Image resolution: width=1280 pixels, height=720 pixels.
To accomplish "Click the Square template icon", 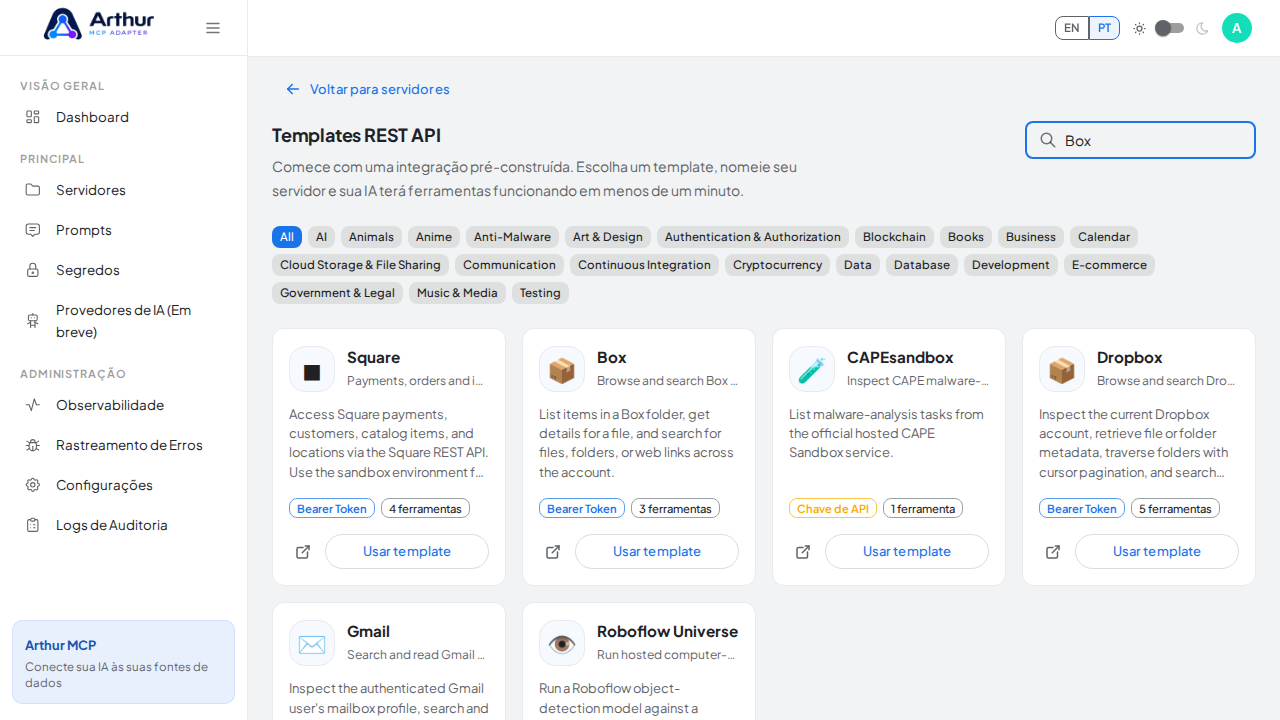I will (312, 369).
